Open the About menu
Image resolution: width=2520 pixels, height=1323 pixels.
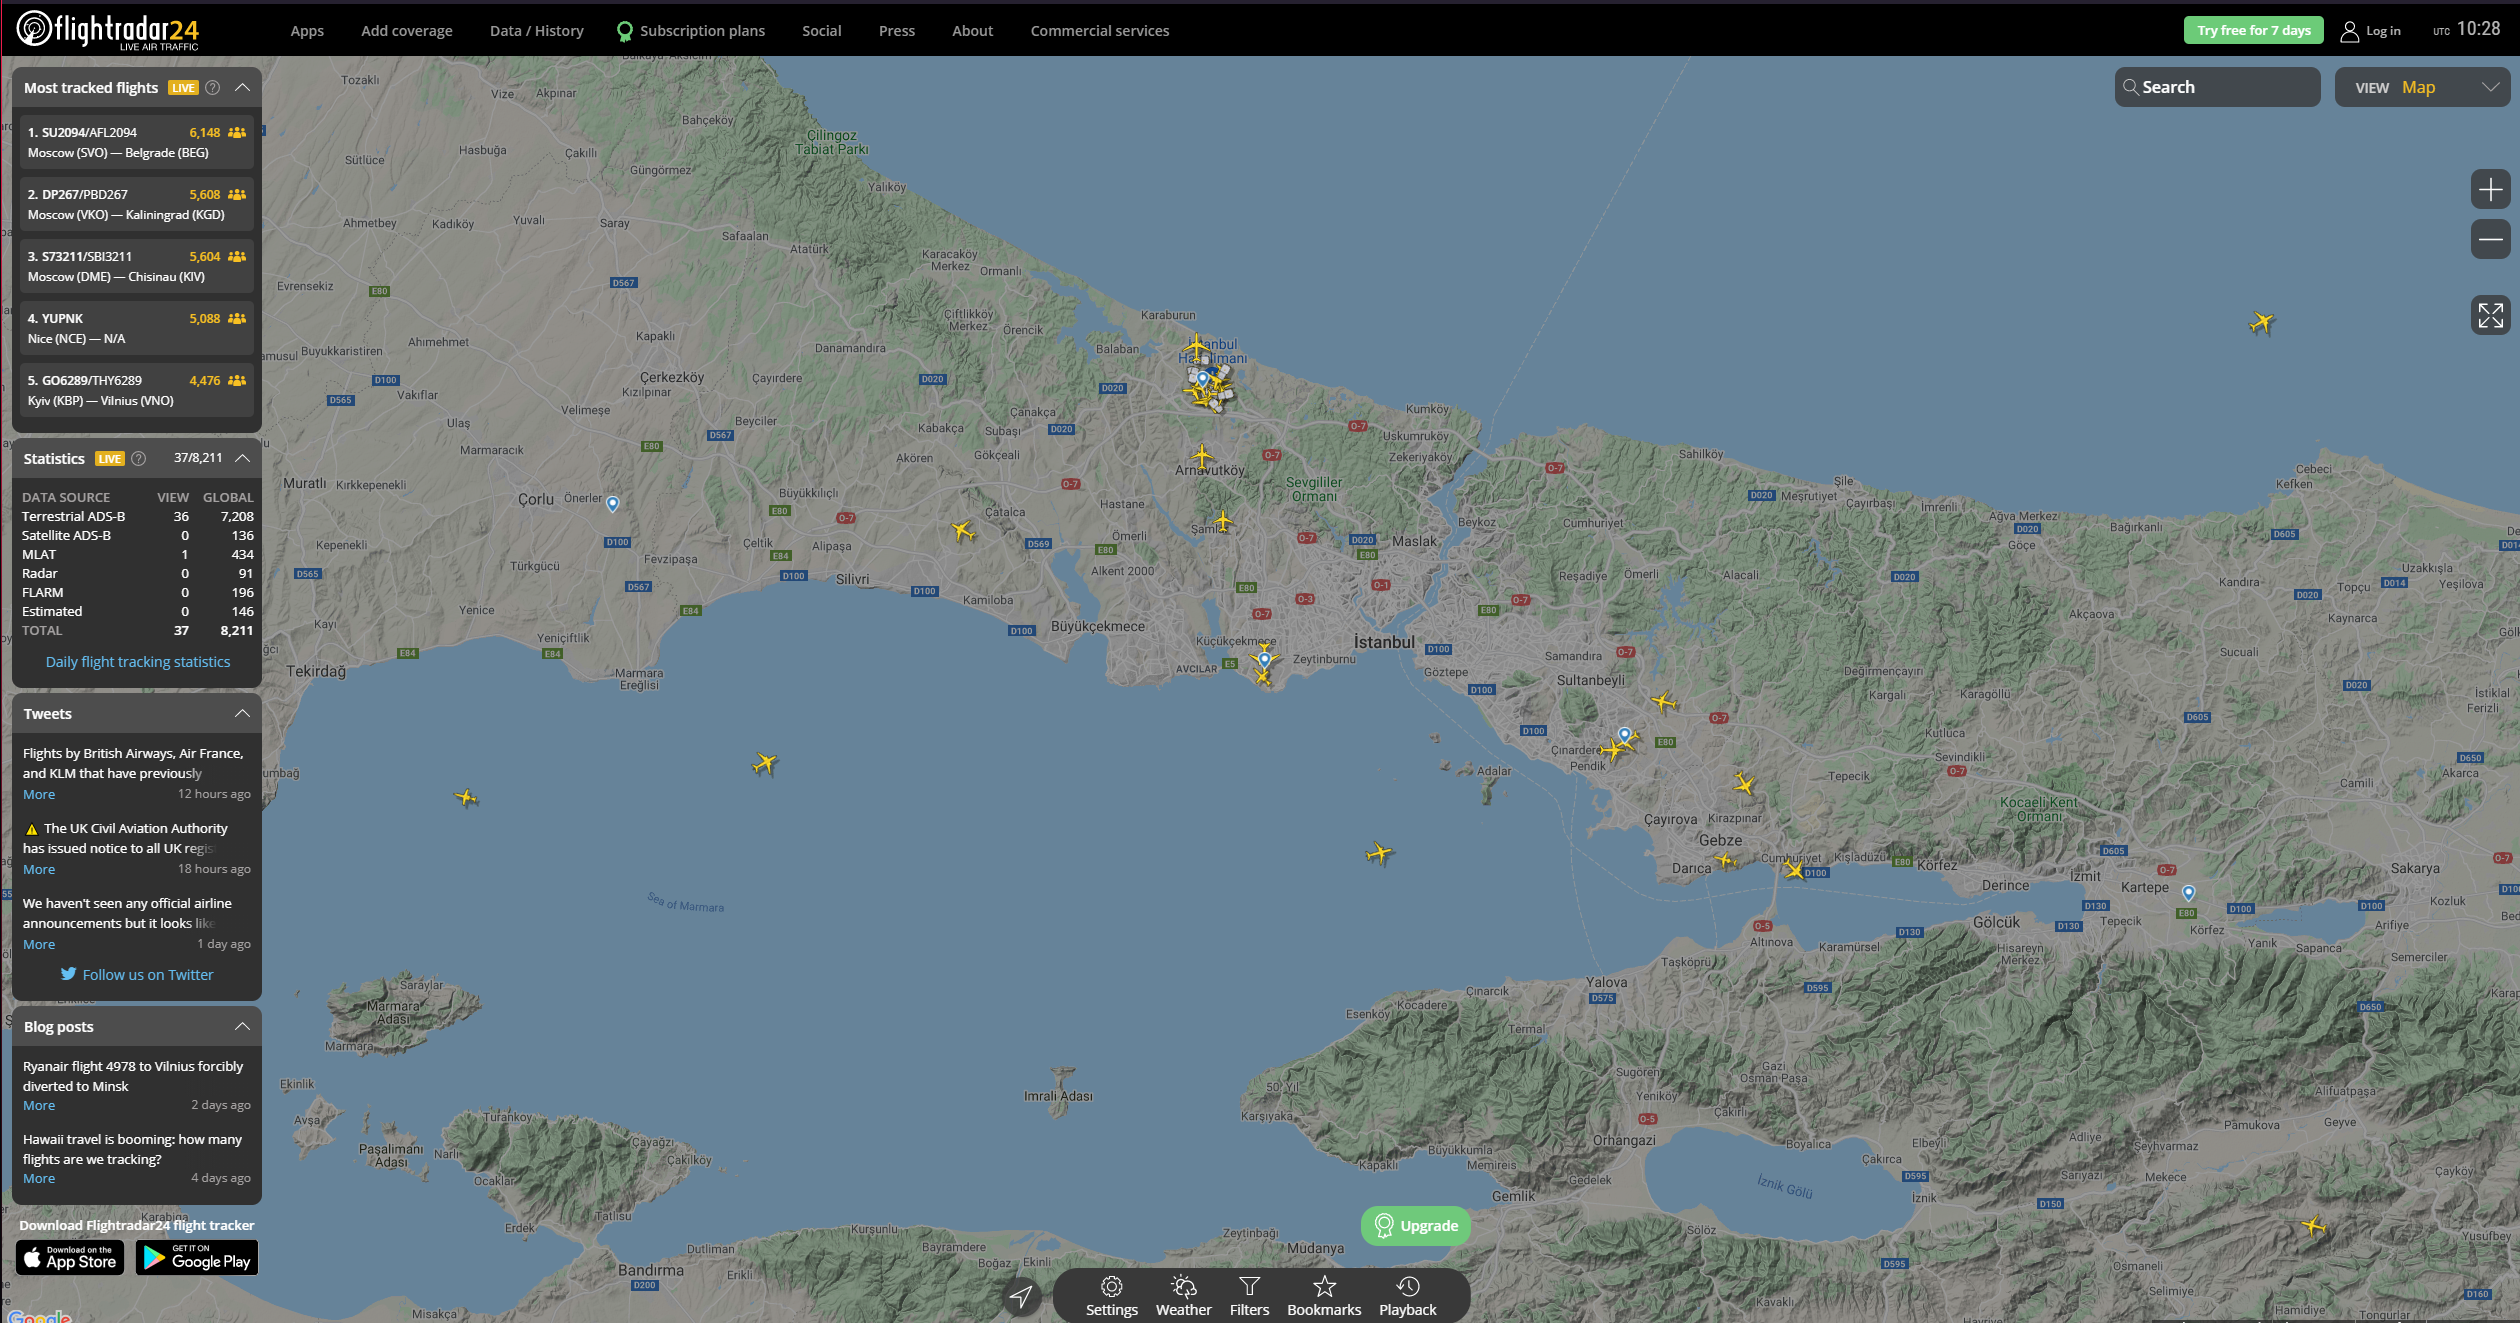click(x=972, y=31)
